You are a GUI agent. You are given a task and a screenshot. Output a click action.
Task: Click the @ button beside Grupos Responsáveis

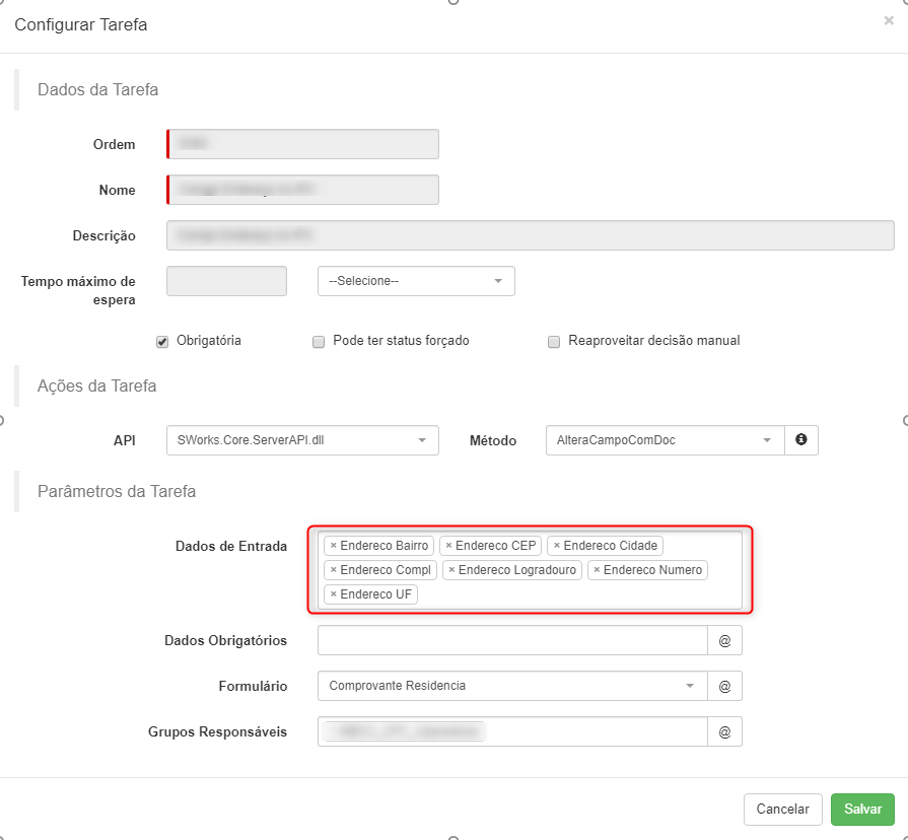[725, 732]
